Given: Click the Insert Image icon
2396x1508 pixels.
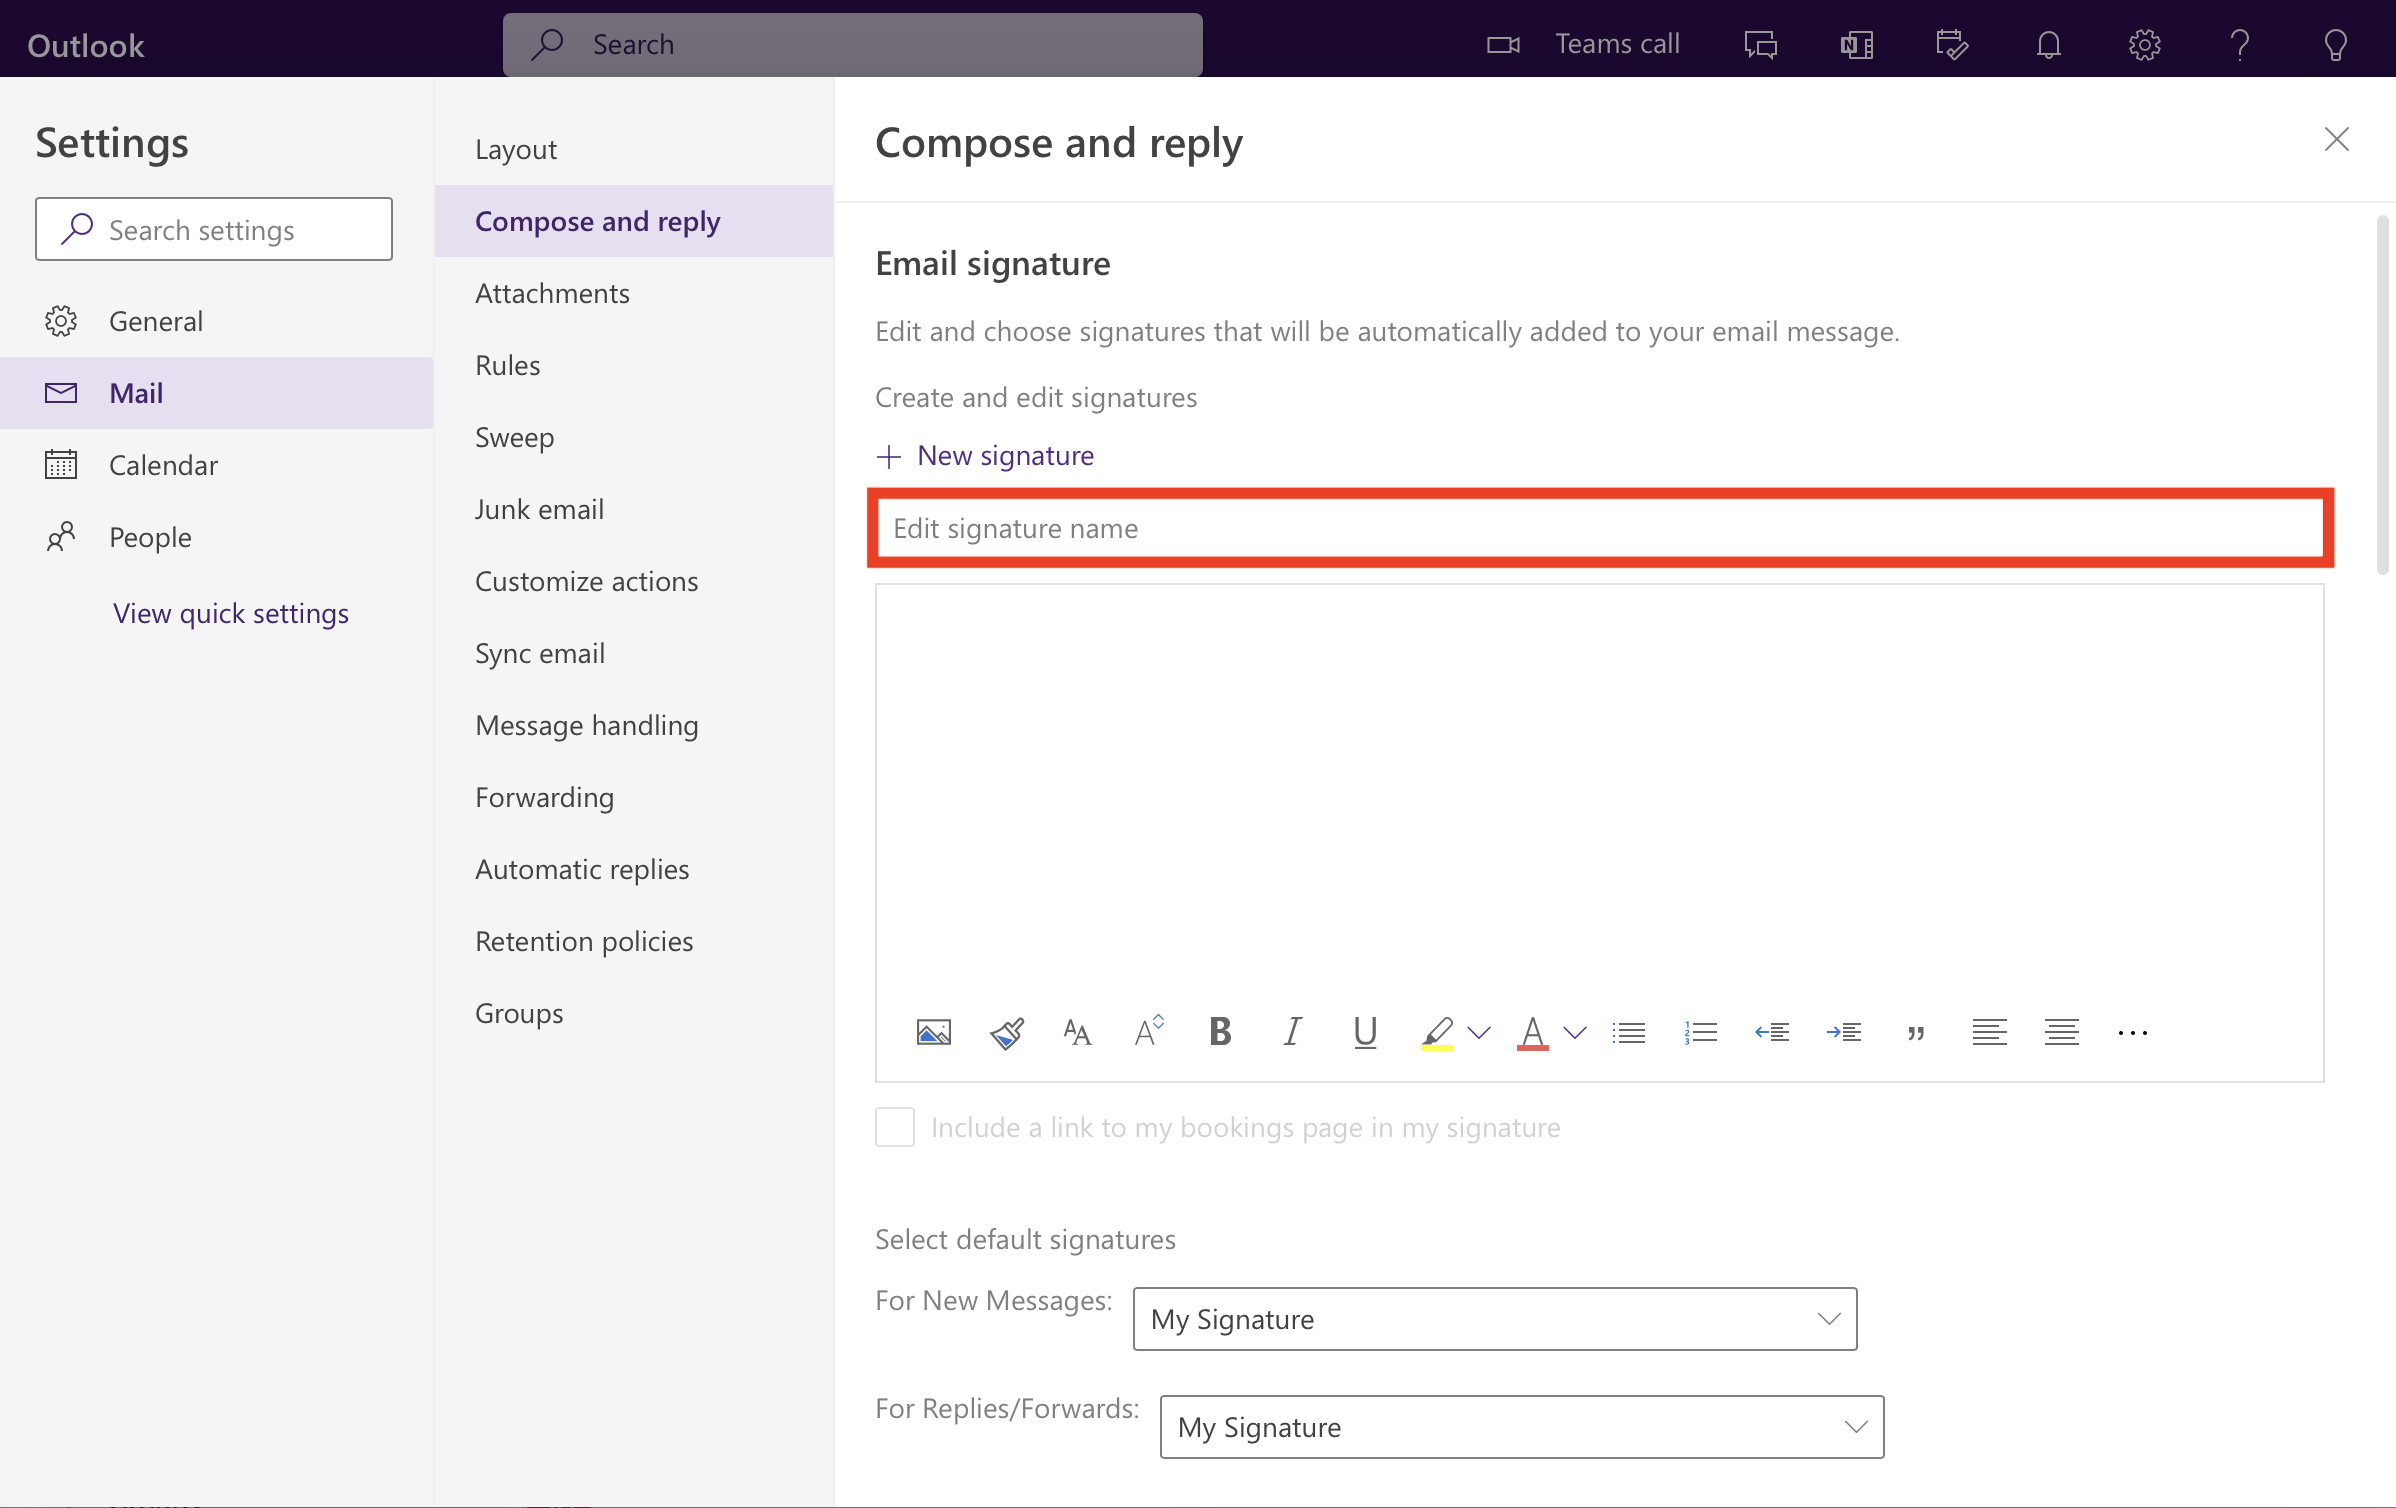Looking at the screenshot, I should (935, 1030).
